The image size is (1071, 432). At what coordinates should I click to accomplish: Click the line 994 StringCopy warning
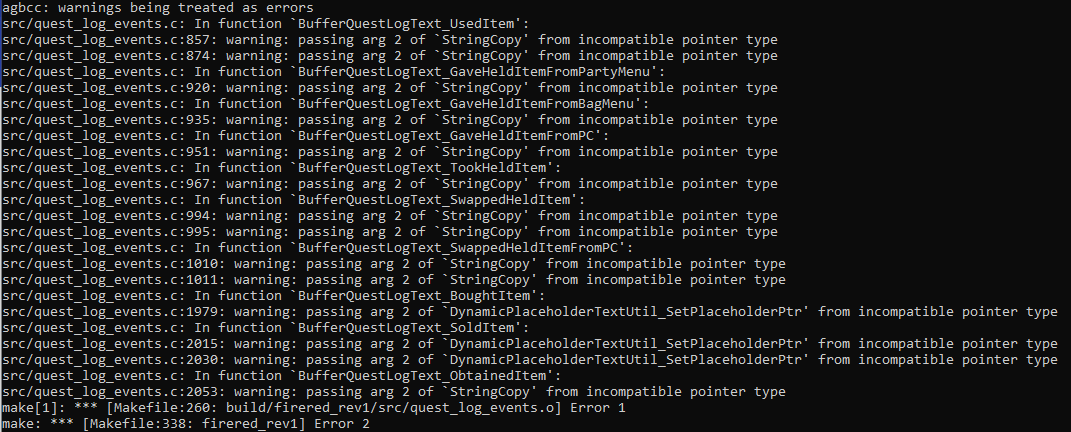point(390,216)
